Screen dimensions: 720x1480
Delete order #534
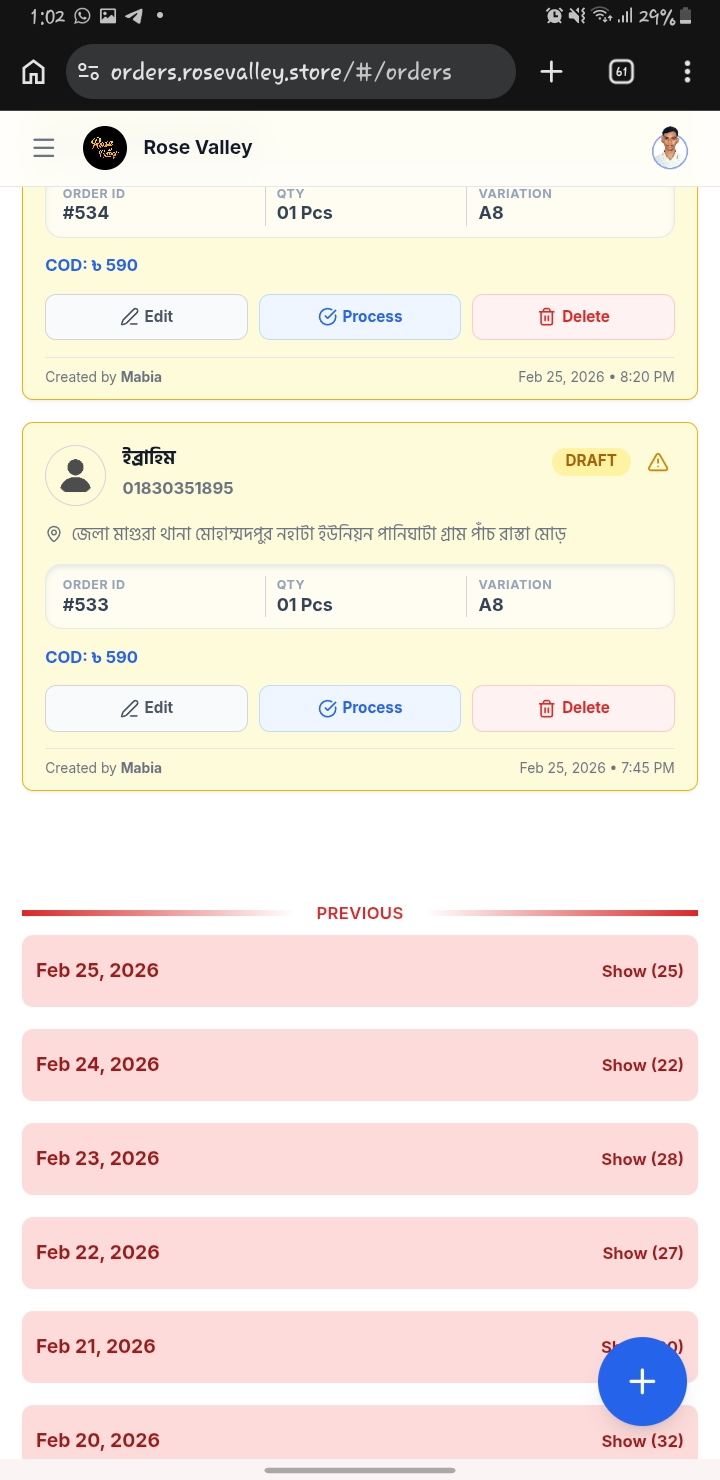[573, 317]
